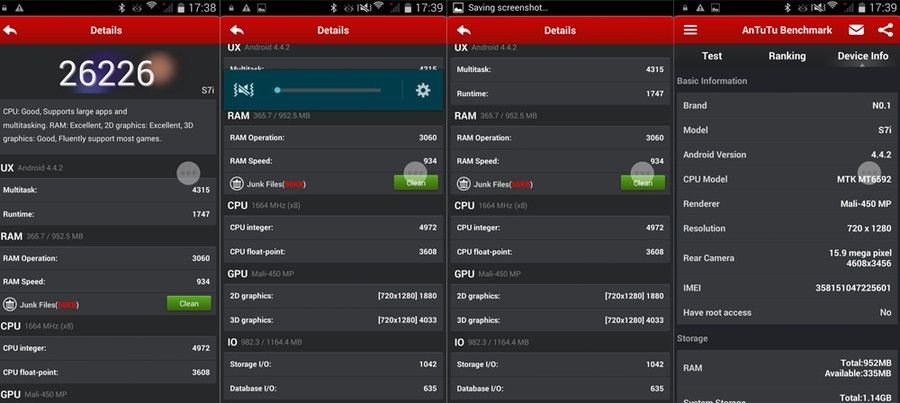Tap Storage I/O 1042 in the Saving screenshot screen
Screen dimensions: 900x403
(560, 365)
